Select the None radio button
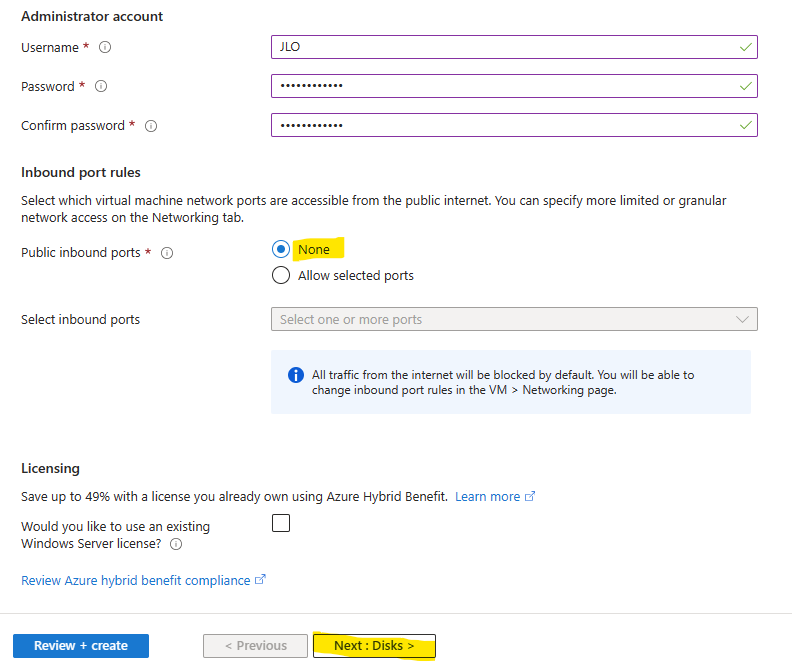The width and height of the screenshot is (792, 665). (281, 249)
